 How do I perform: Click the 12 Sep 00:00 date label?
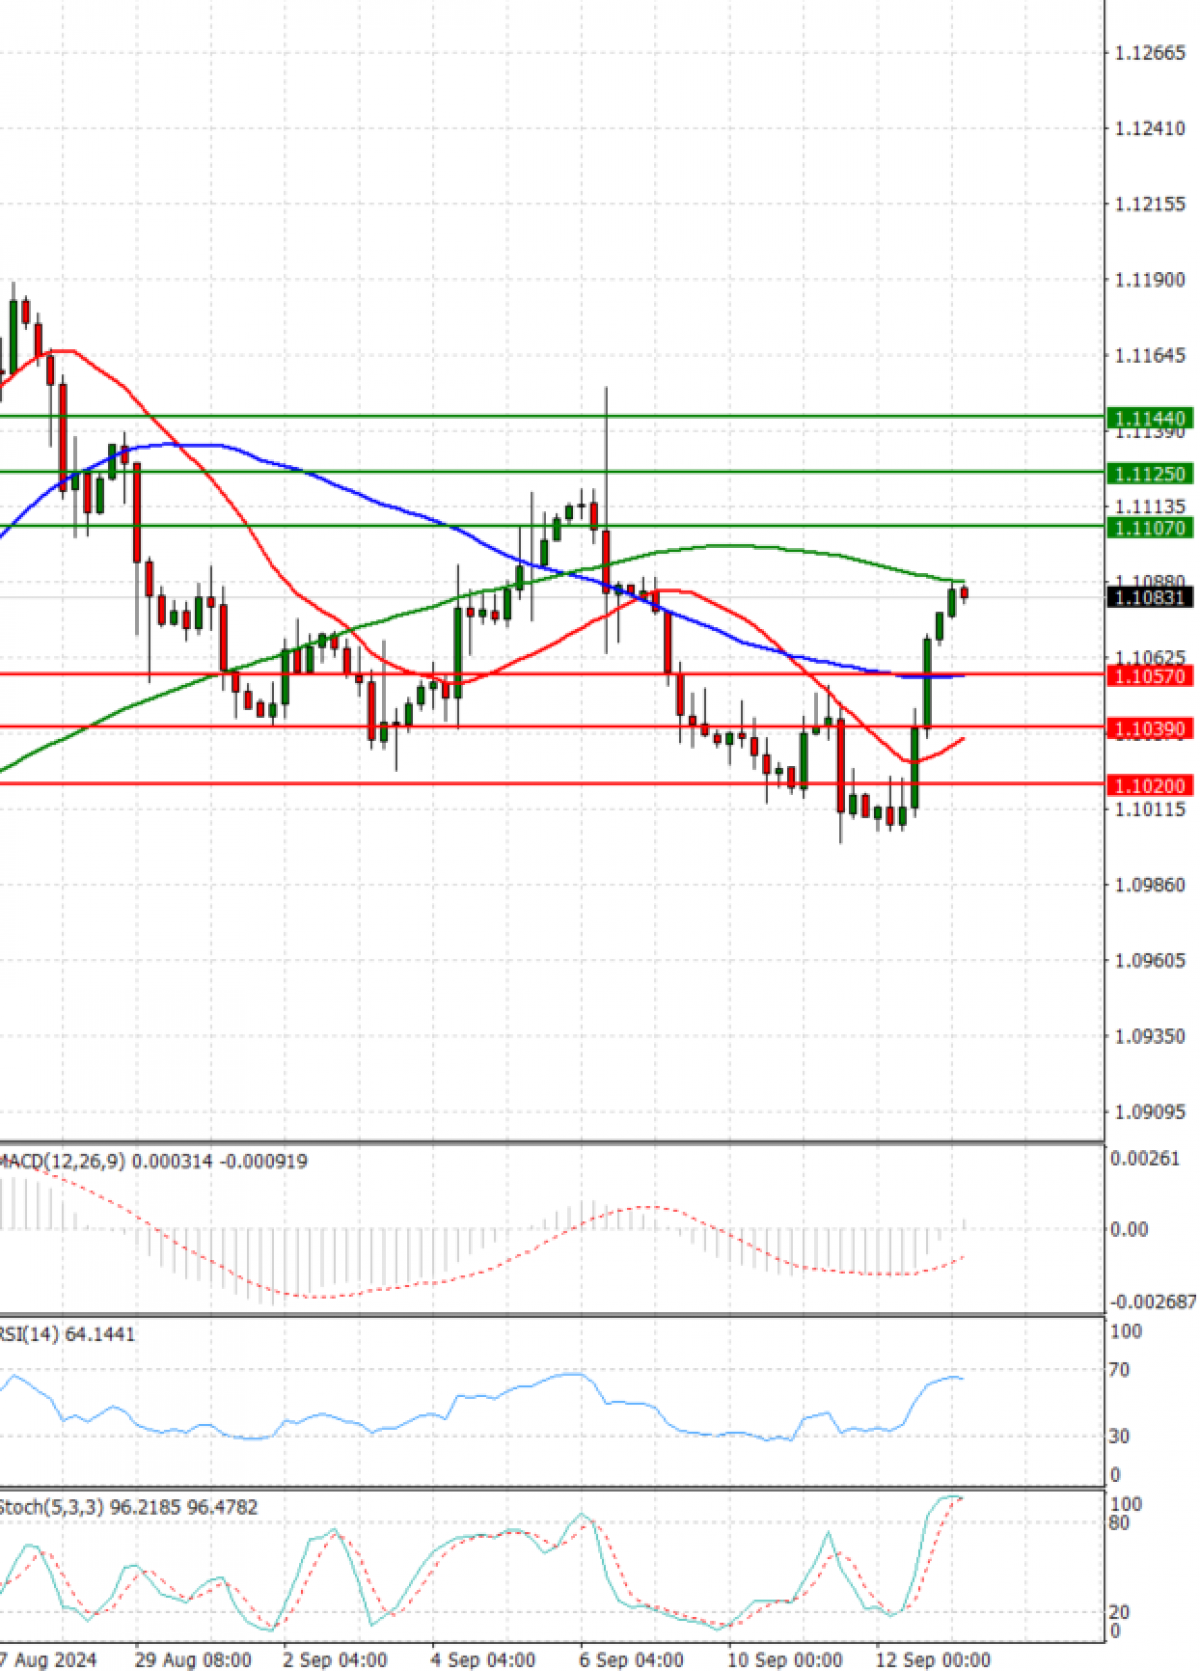[933, 1659]
